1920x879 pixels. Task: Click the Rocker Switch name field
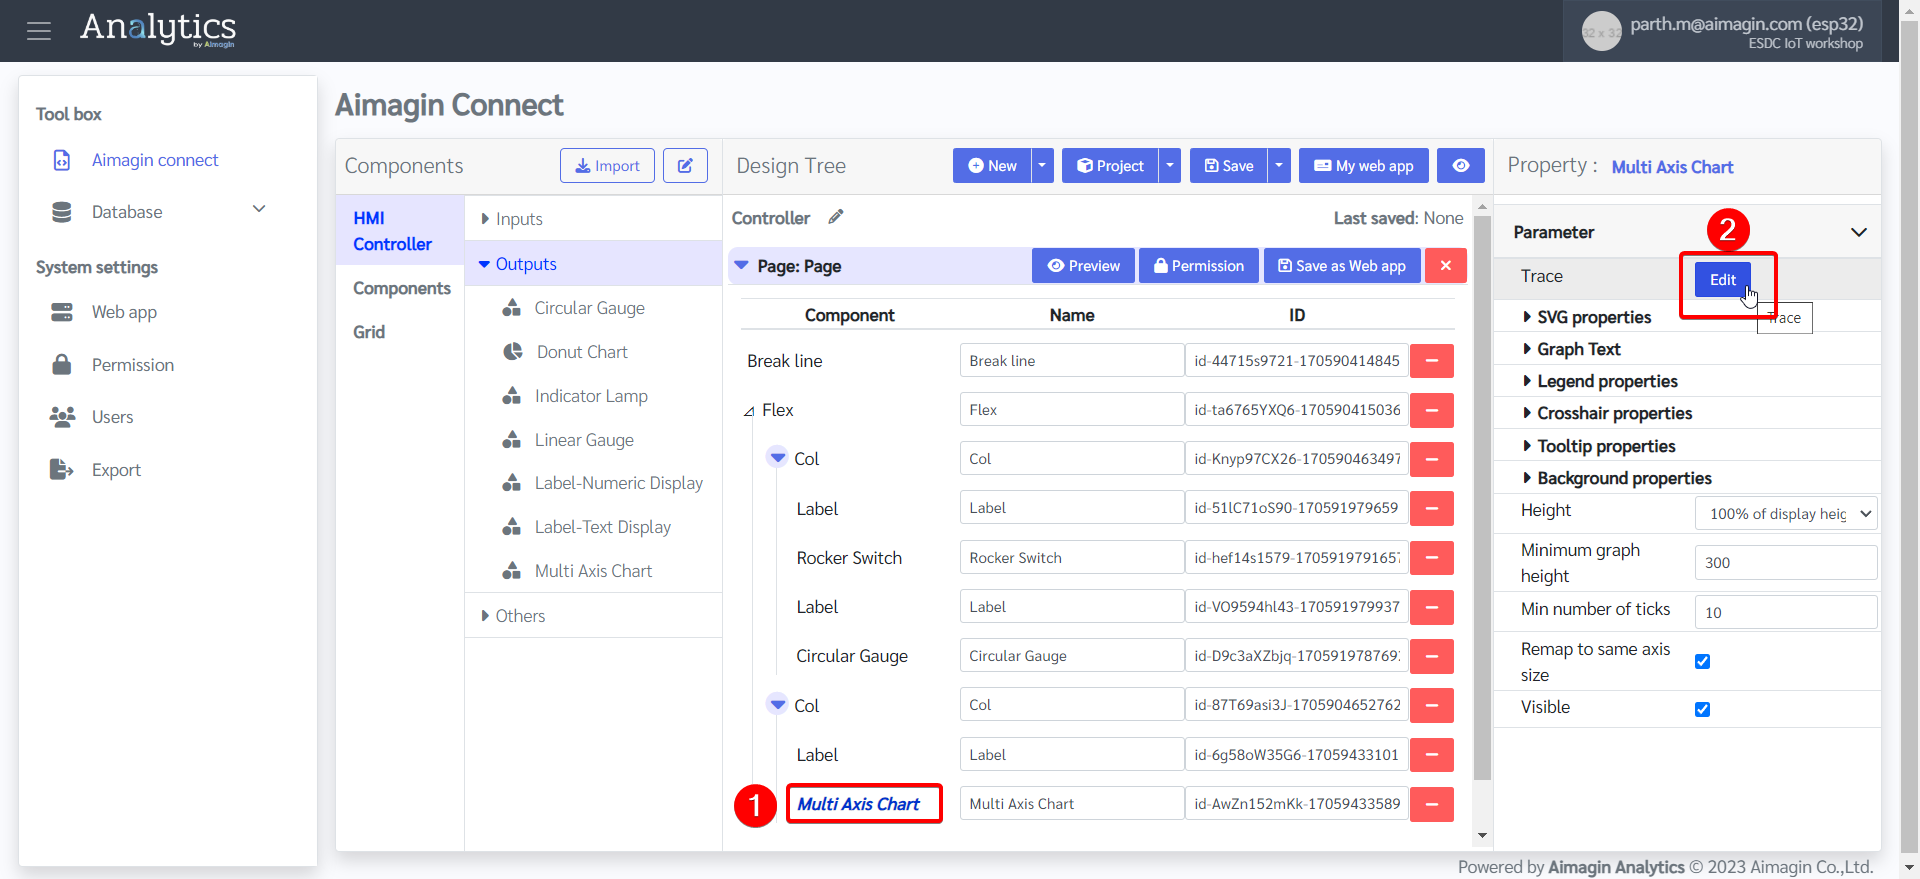click(1072, 558)
